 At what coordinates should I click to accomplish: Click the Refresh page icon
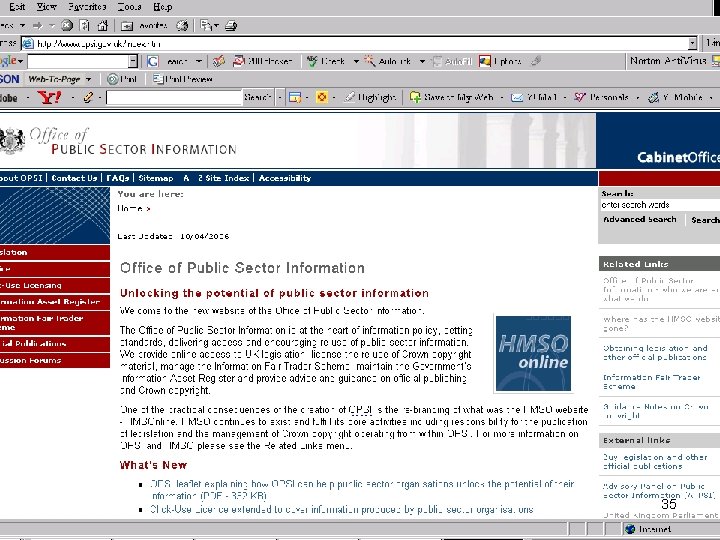click(84, 26)
